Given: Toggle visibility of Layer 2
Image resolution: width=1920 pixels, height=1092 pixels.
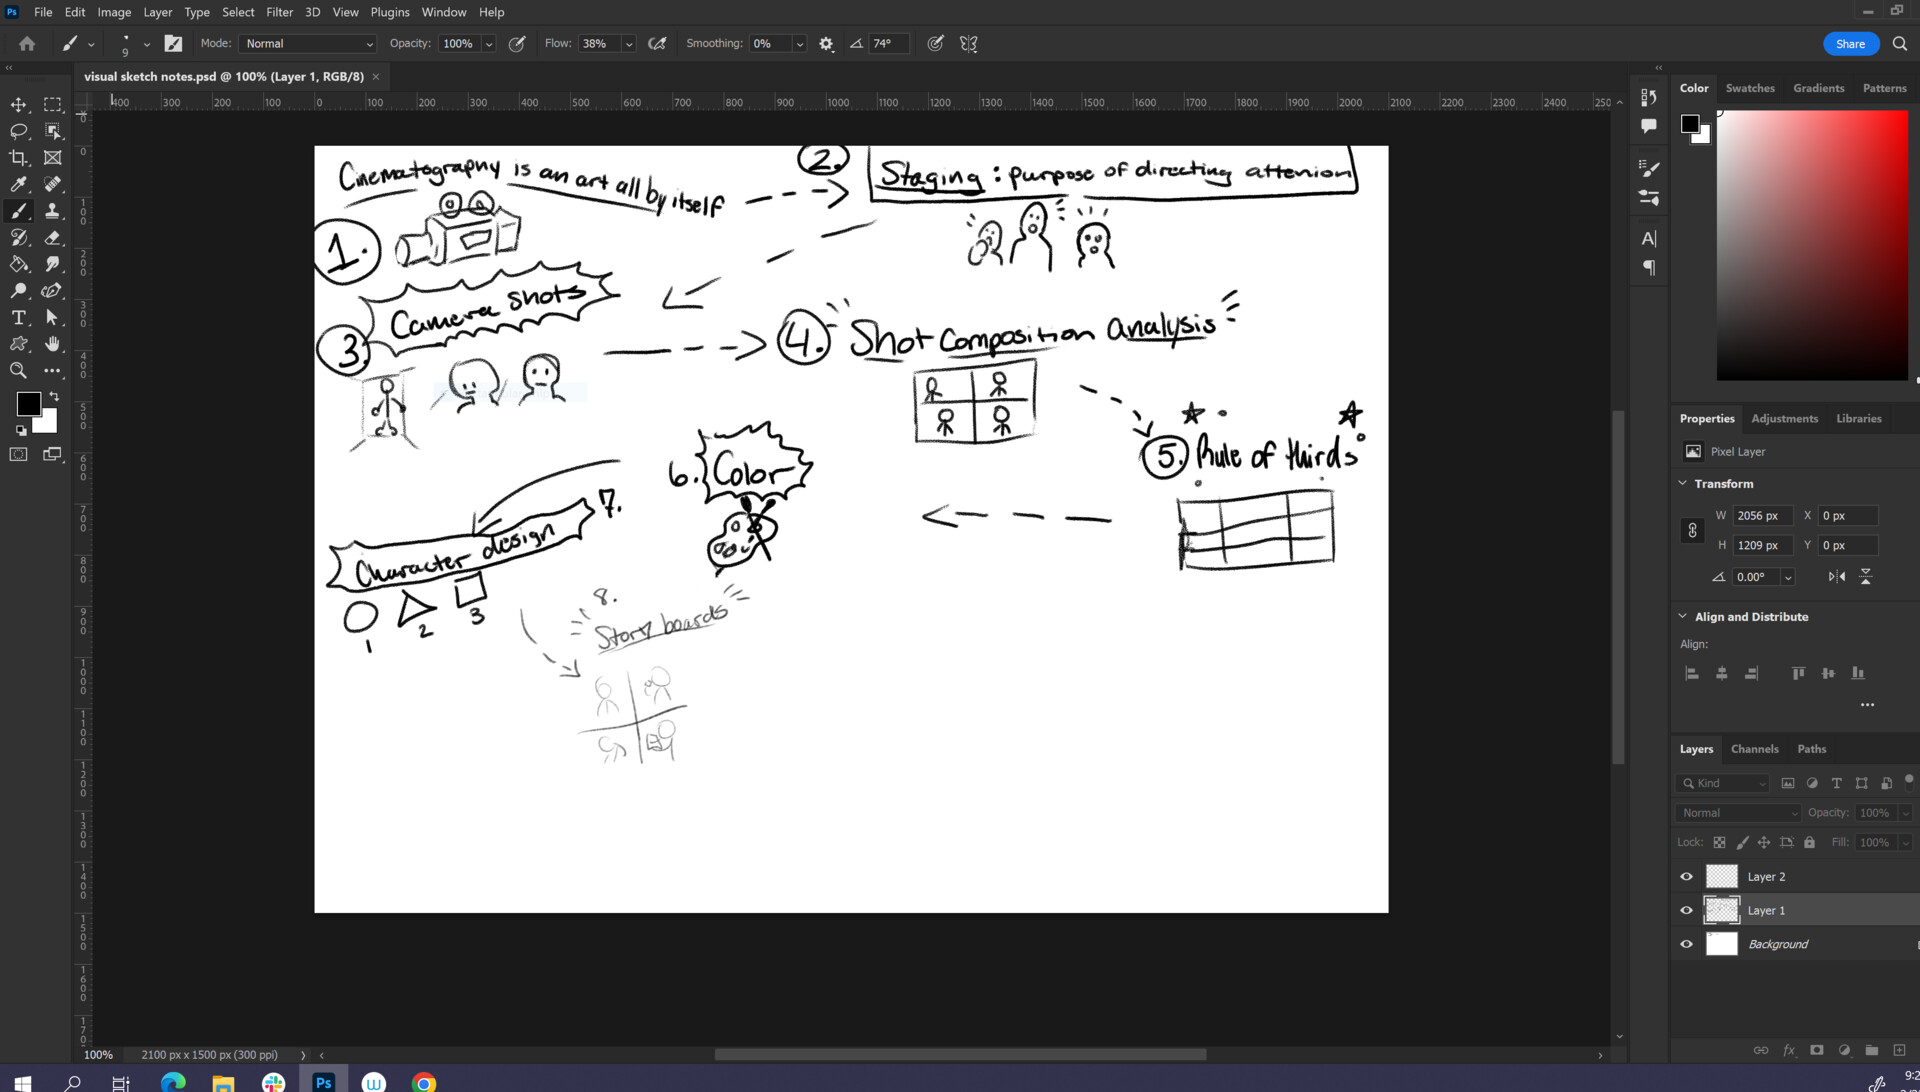Looking at the screenshot, I should tap(1687, 876).
